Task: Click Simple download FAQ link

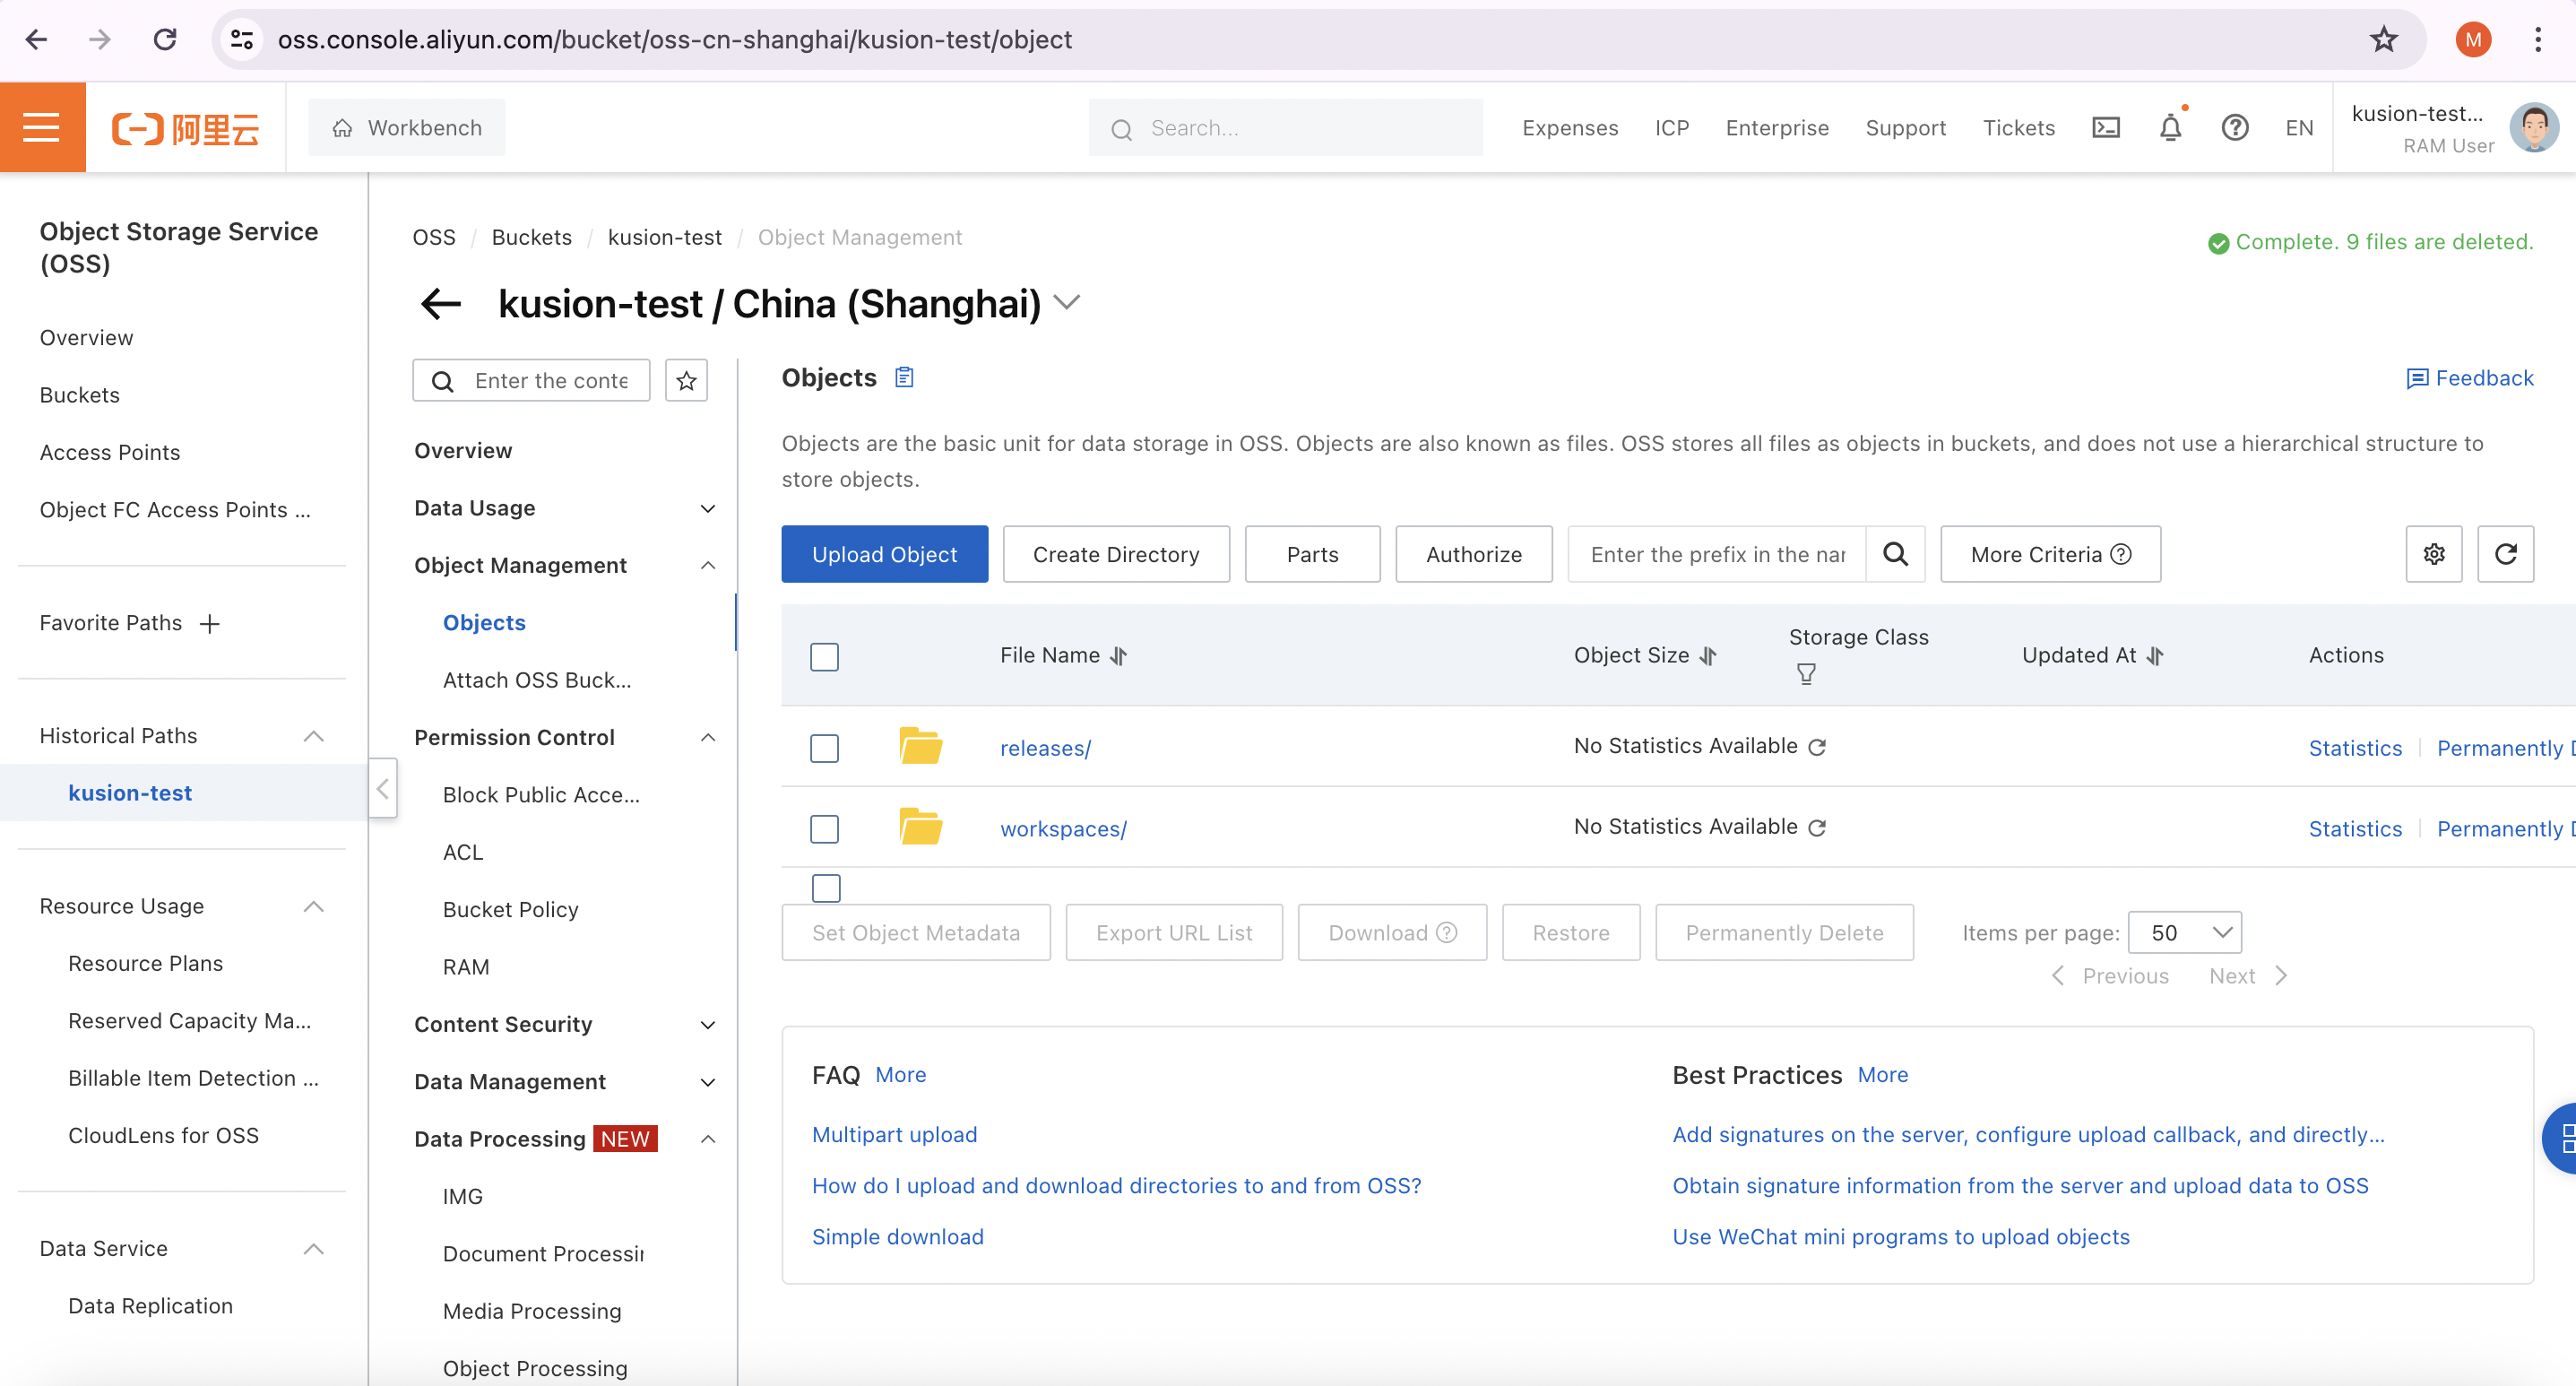Action: point(897,1235)
